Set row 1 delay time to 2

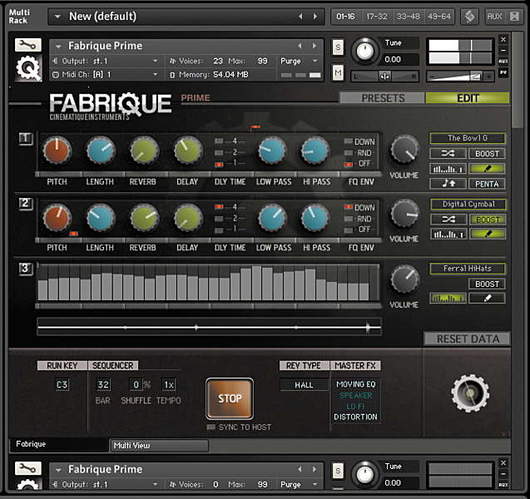coord(219,153)
